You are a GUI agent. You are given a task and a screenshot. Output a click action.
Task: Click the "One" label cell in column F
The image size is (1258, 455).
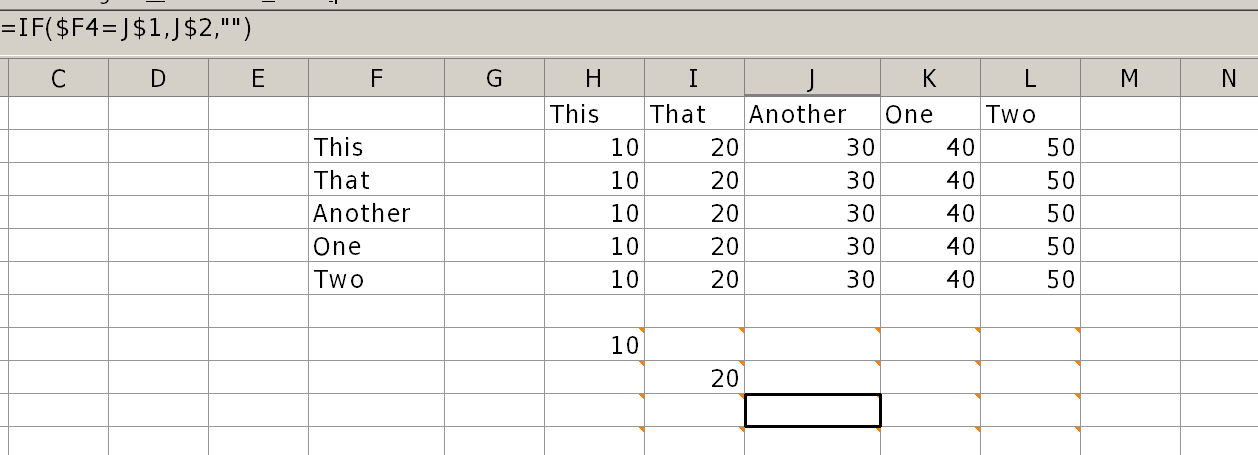(376, 246)
